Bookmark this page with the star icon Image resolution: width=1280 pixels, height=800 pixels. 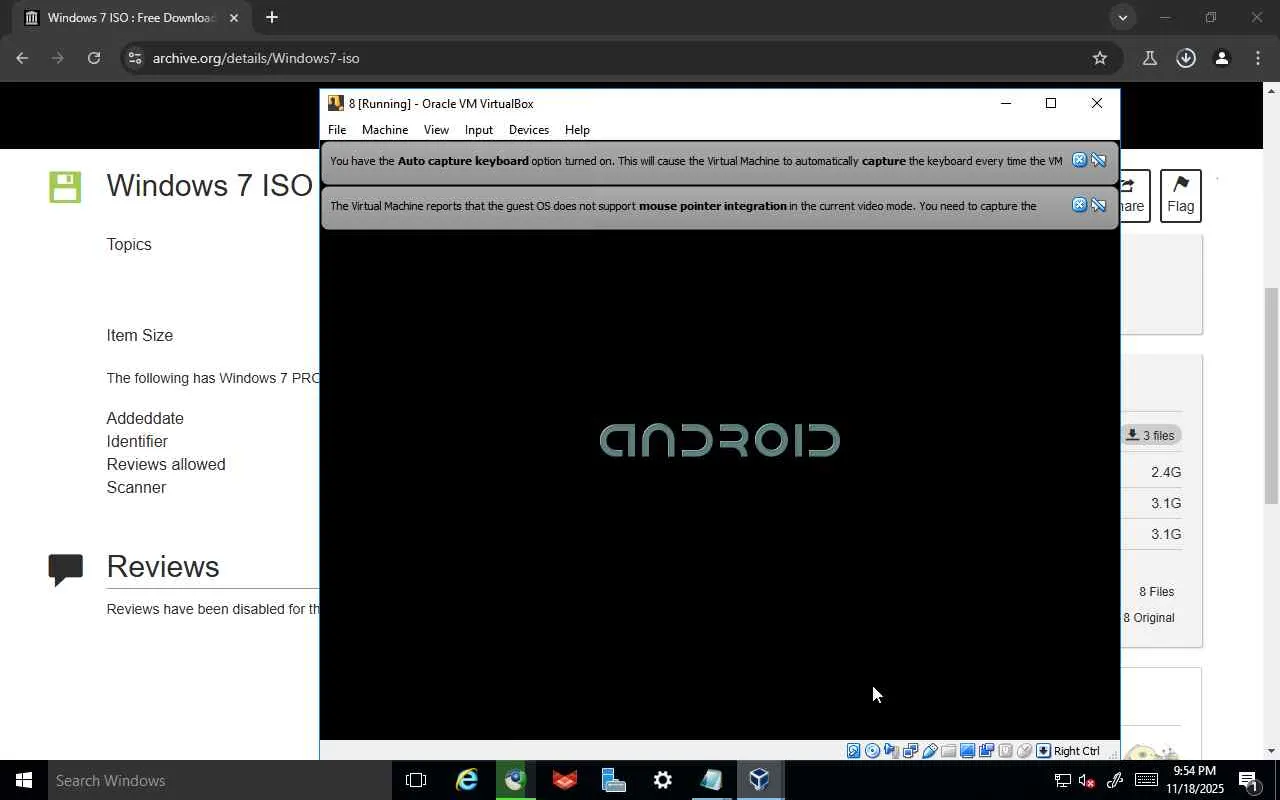[x=1100, y=58]
